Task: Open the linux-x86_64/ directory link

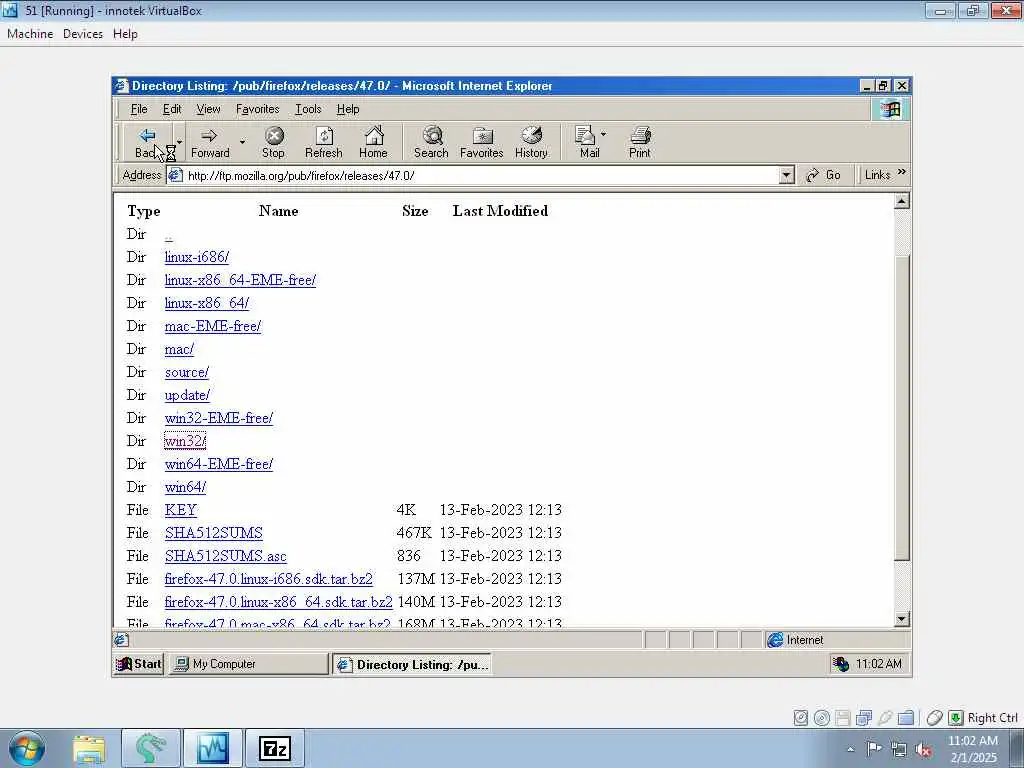Action: (x=206, y=303)
